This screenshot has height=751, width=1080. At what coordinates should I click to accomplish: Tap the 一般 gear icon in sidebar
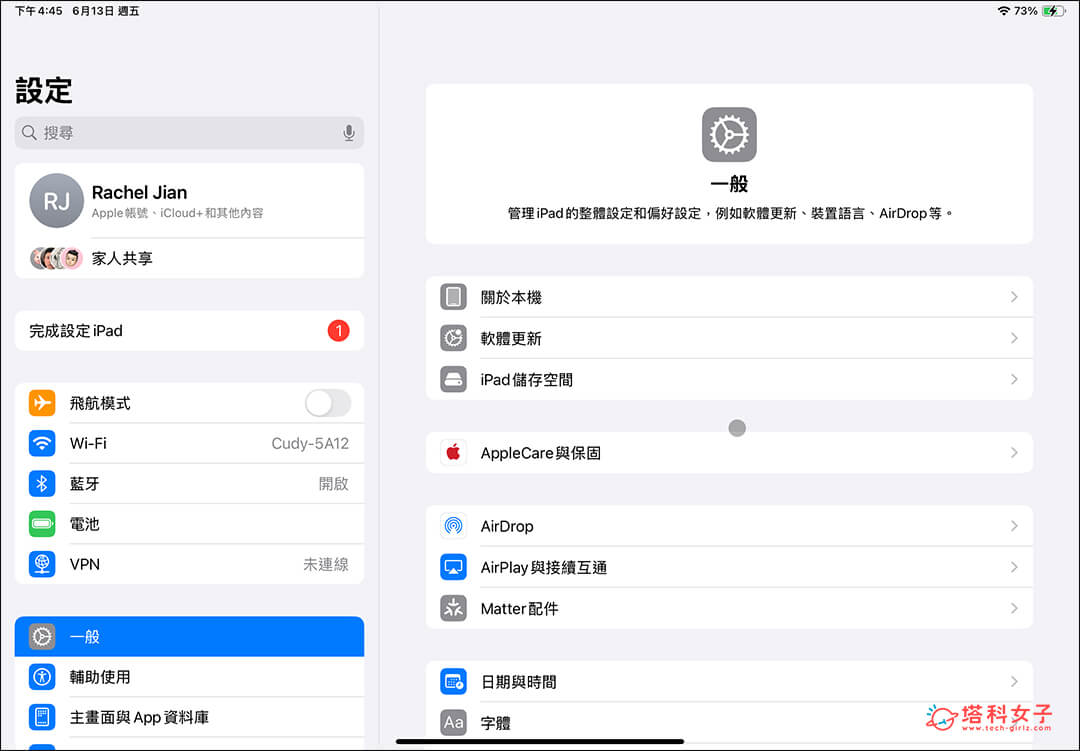click(x=42, y=637)
